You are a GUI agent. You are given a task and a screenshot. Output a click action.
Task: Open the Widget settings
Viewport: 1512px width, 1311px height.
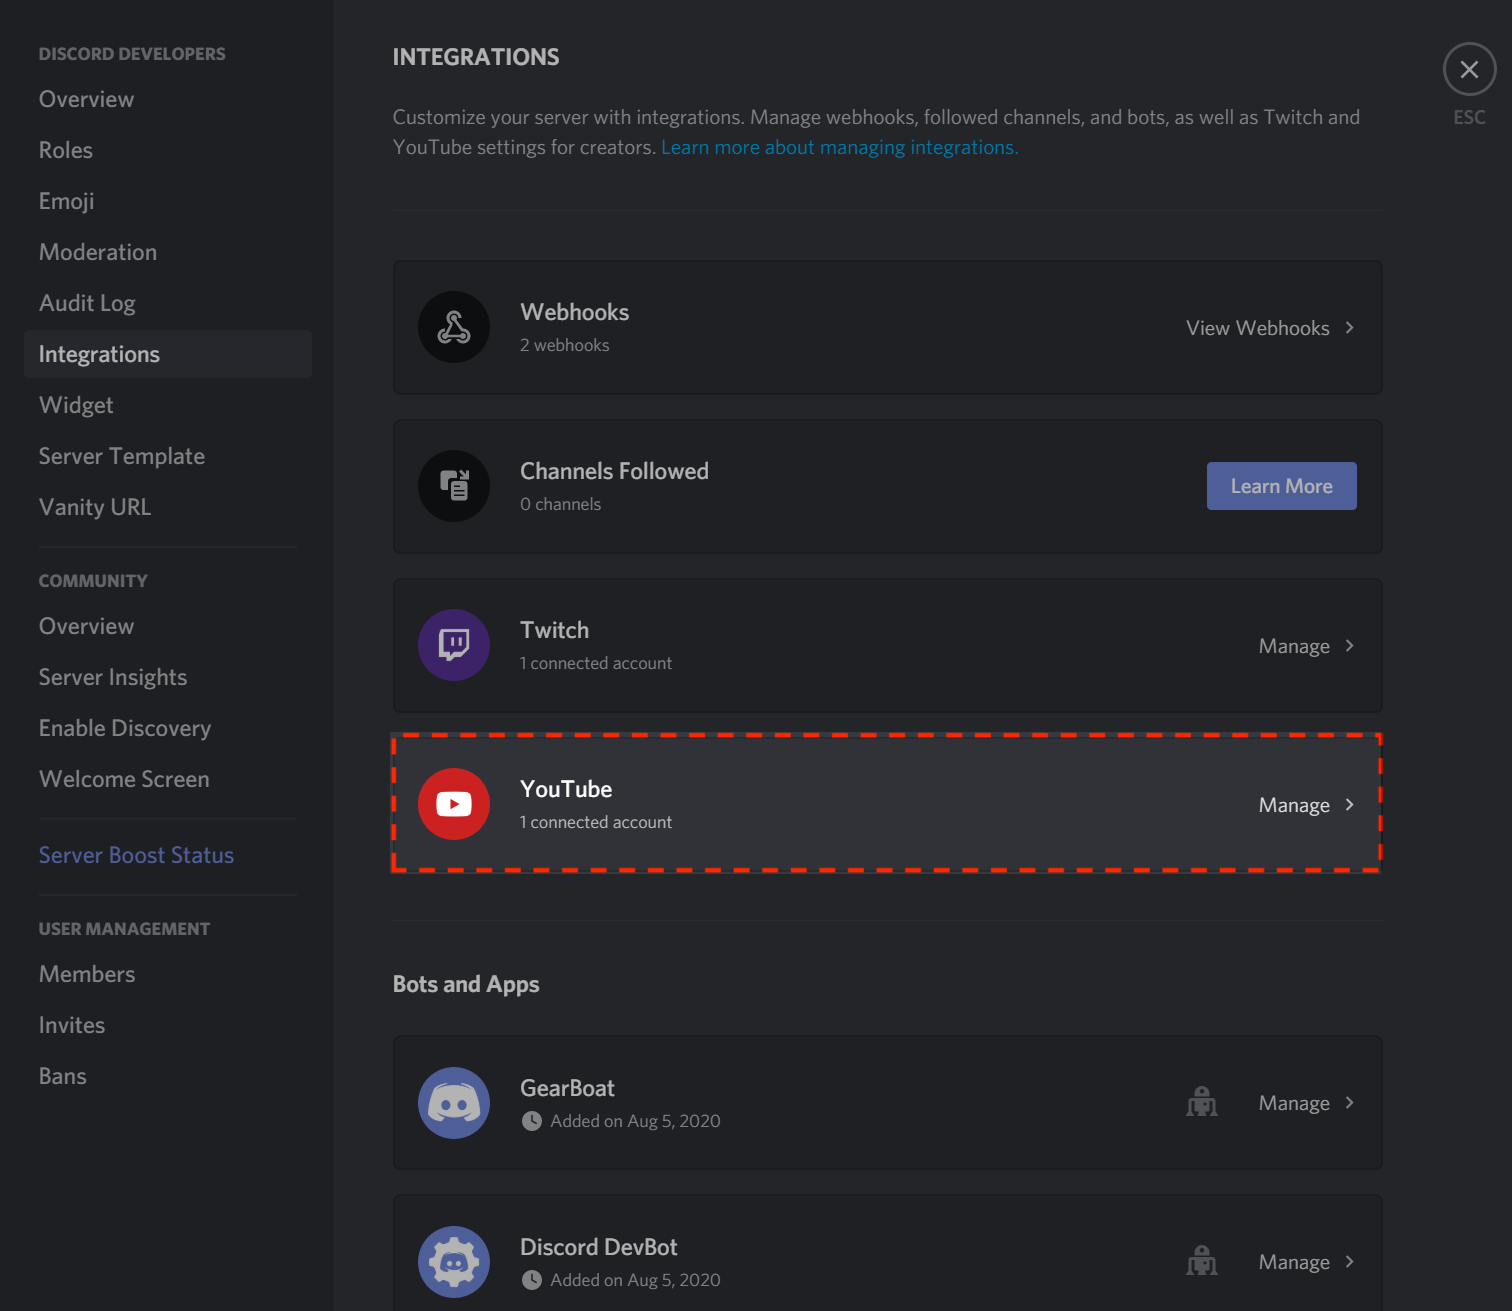[168, 405]
